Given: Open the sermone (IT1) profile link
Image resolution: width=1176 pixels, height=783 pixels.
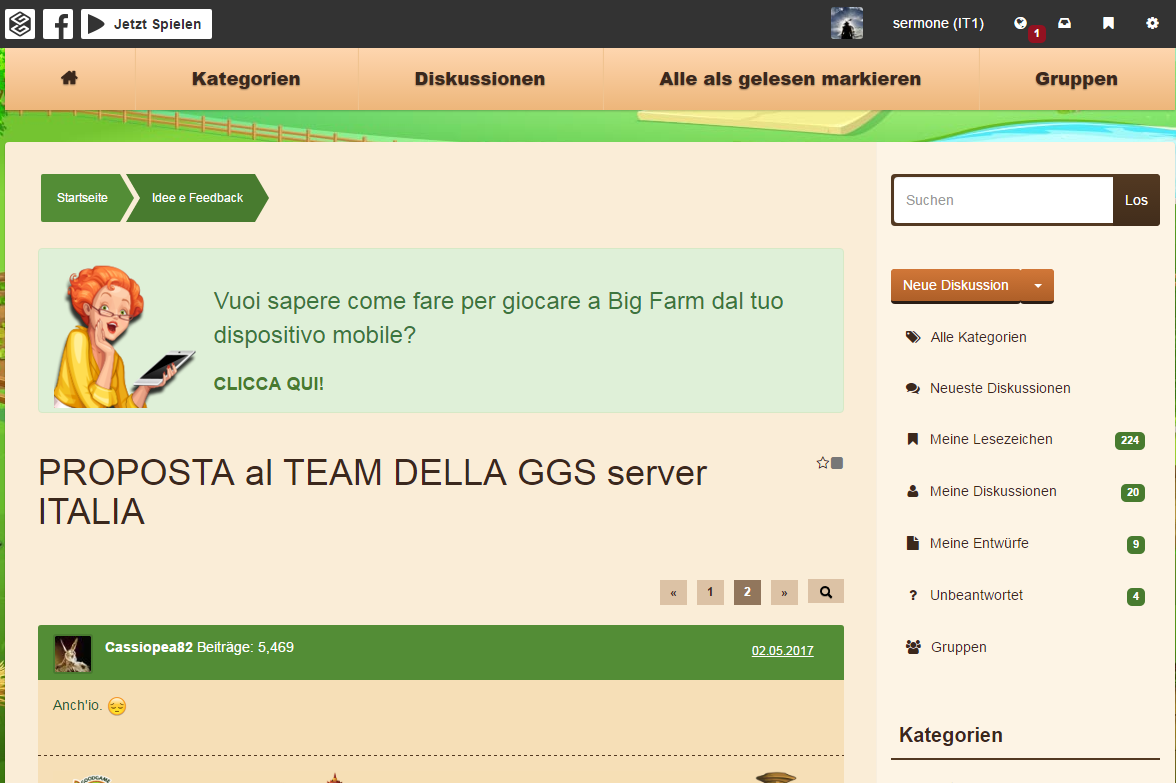Looking at the screenshot, I should (938, 23).
